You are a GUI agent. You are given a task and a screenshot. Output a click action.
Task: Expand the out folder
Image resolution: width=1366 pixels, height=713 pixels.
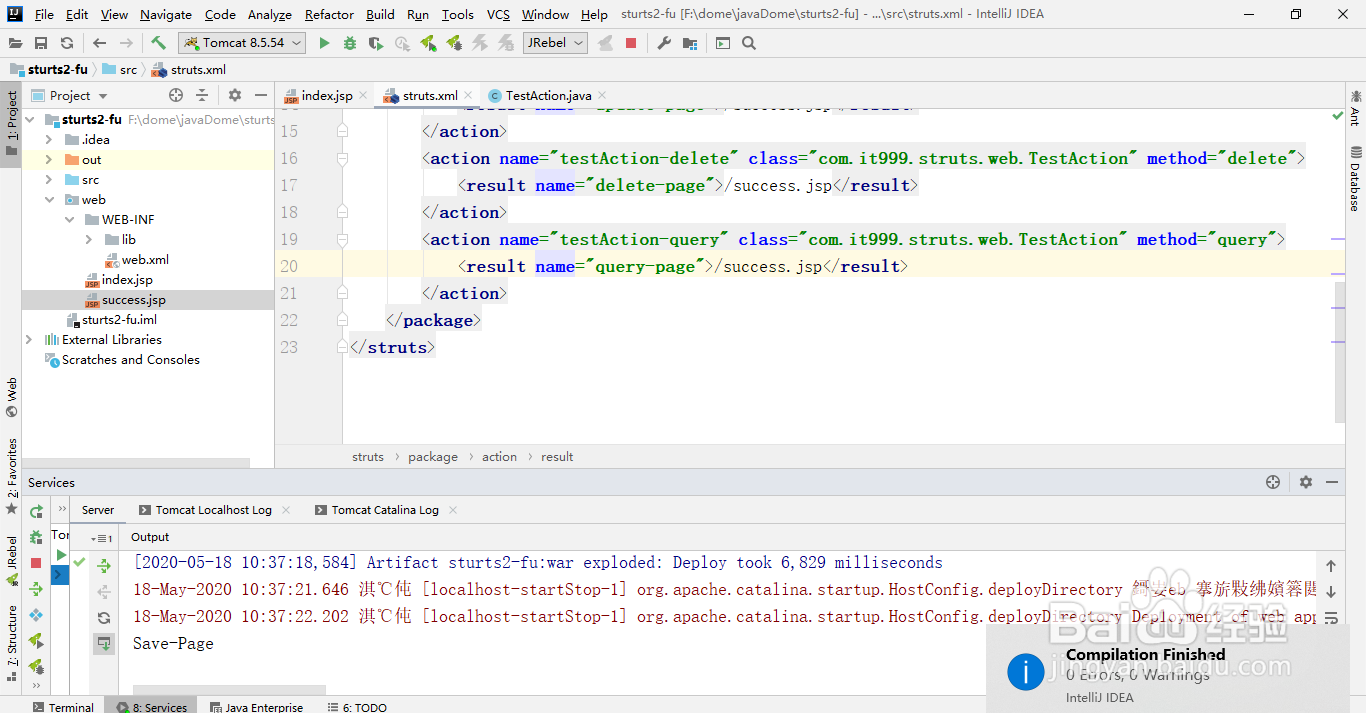[x=49, y=160]
